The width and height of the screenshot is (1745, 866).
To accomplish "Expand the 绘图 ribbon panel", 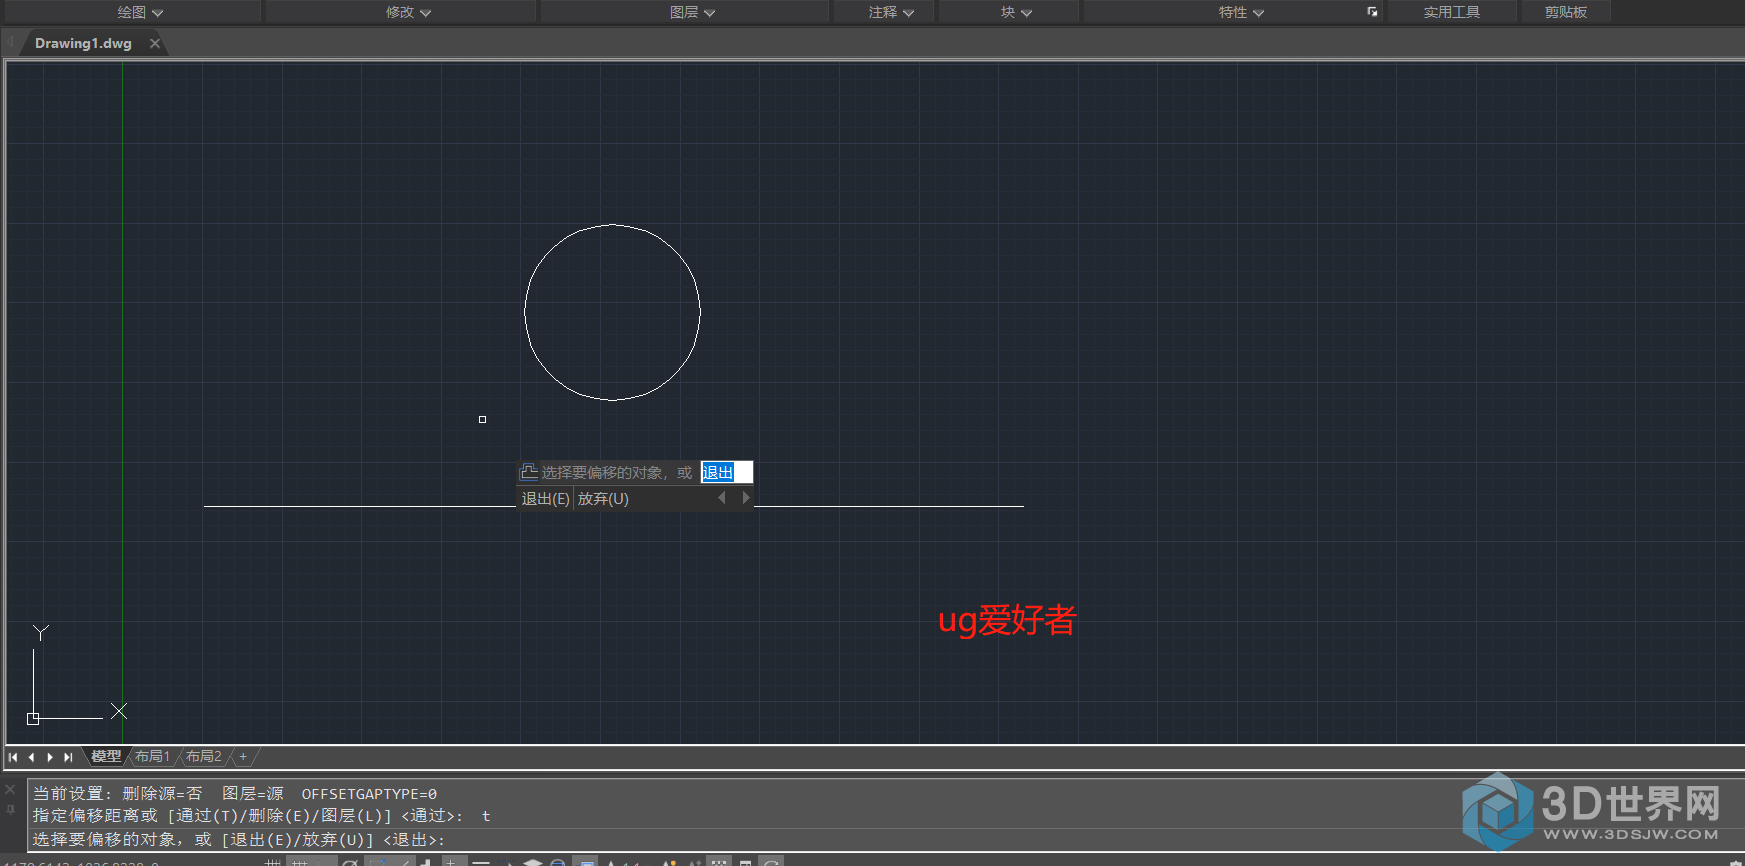I will pos(140,12).
